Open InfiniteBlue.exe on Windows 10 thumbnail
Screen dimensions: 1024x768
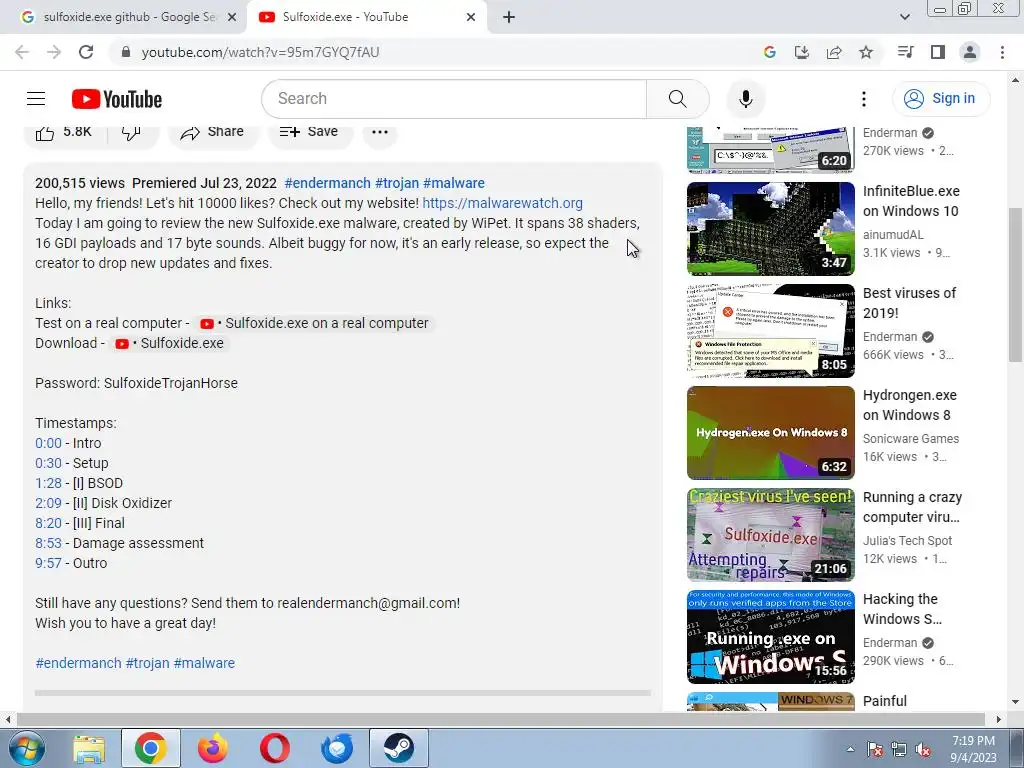click(771, 229)
